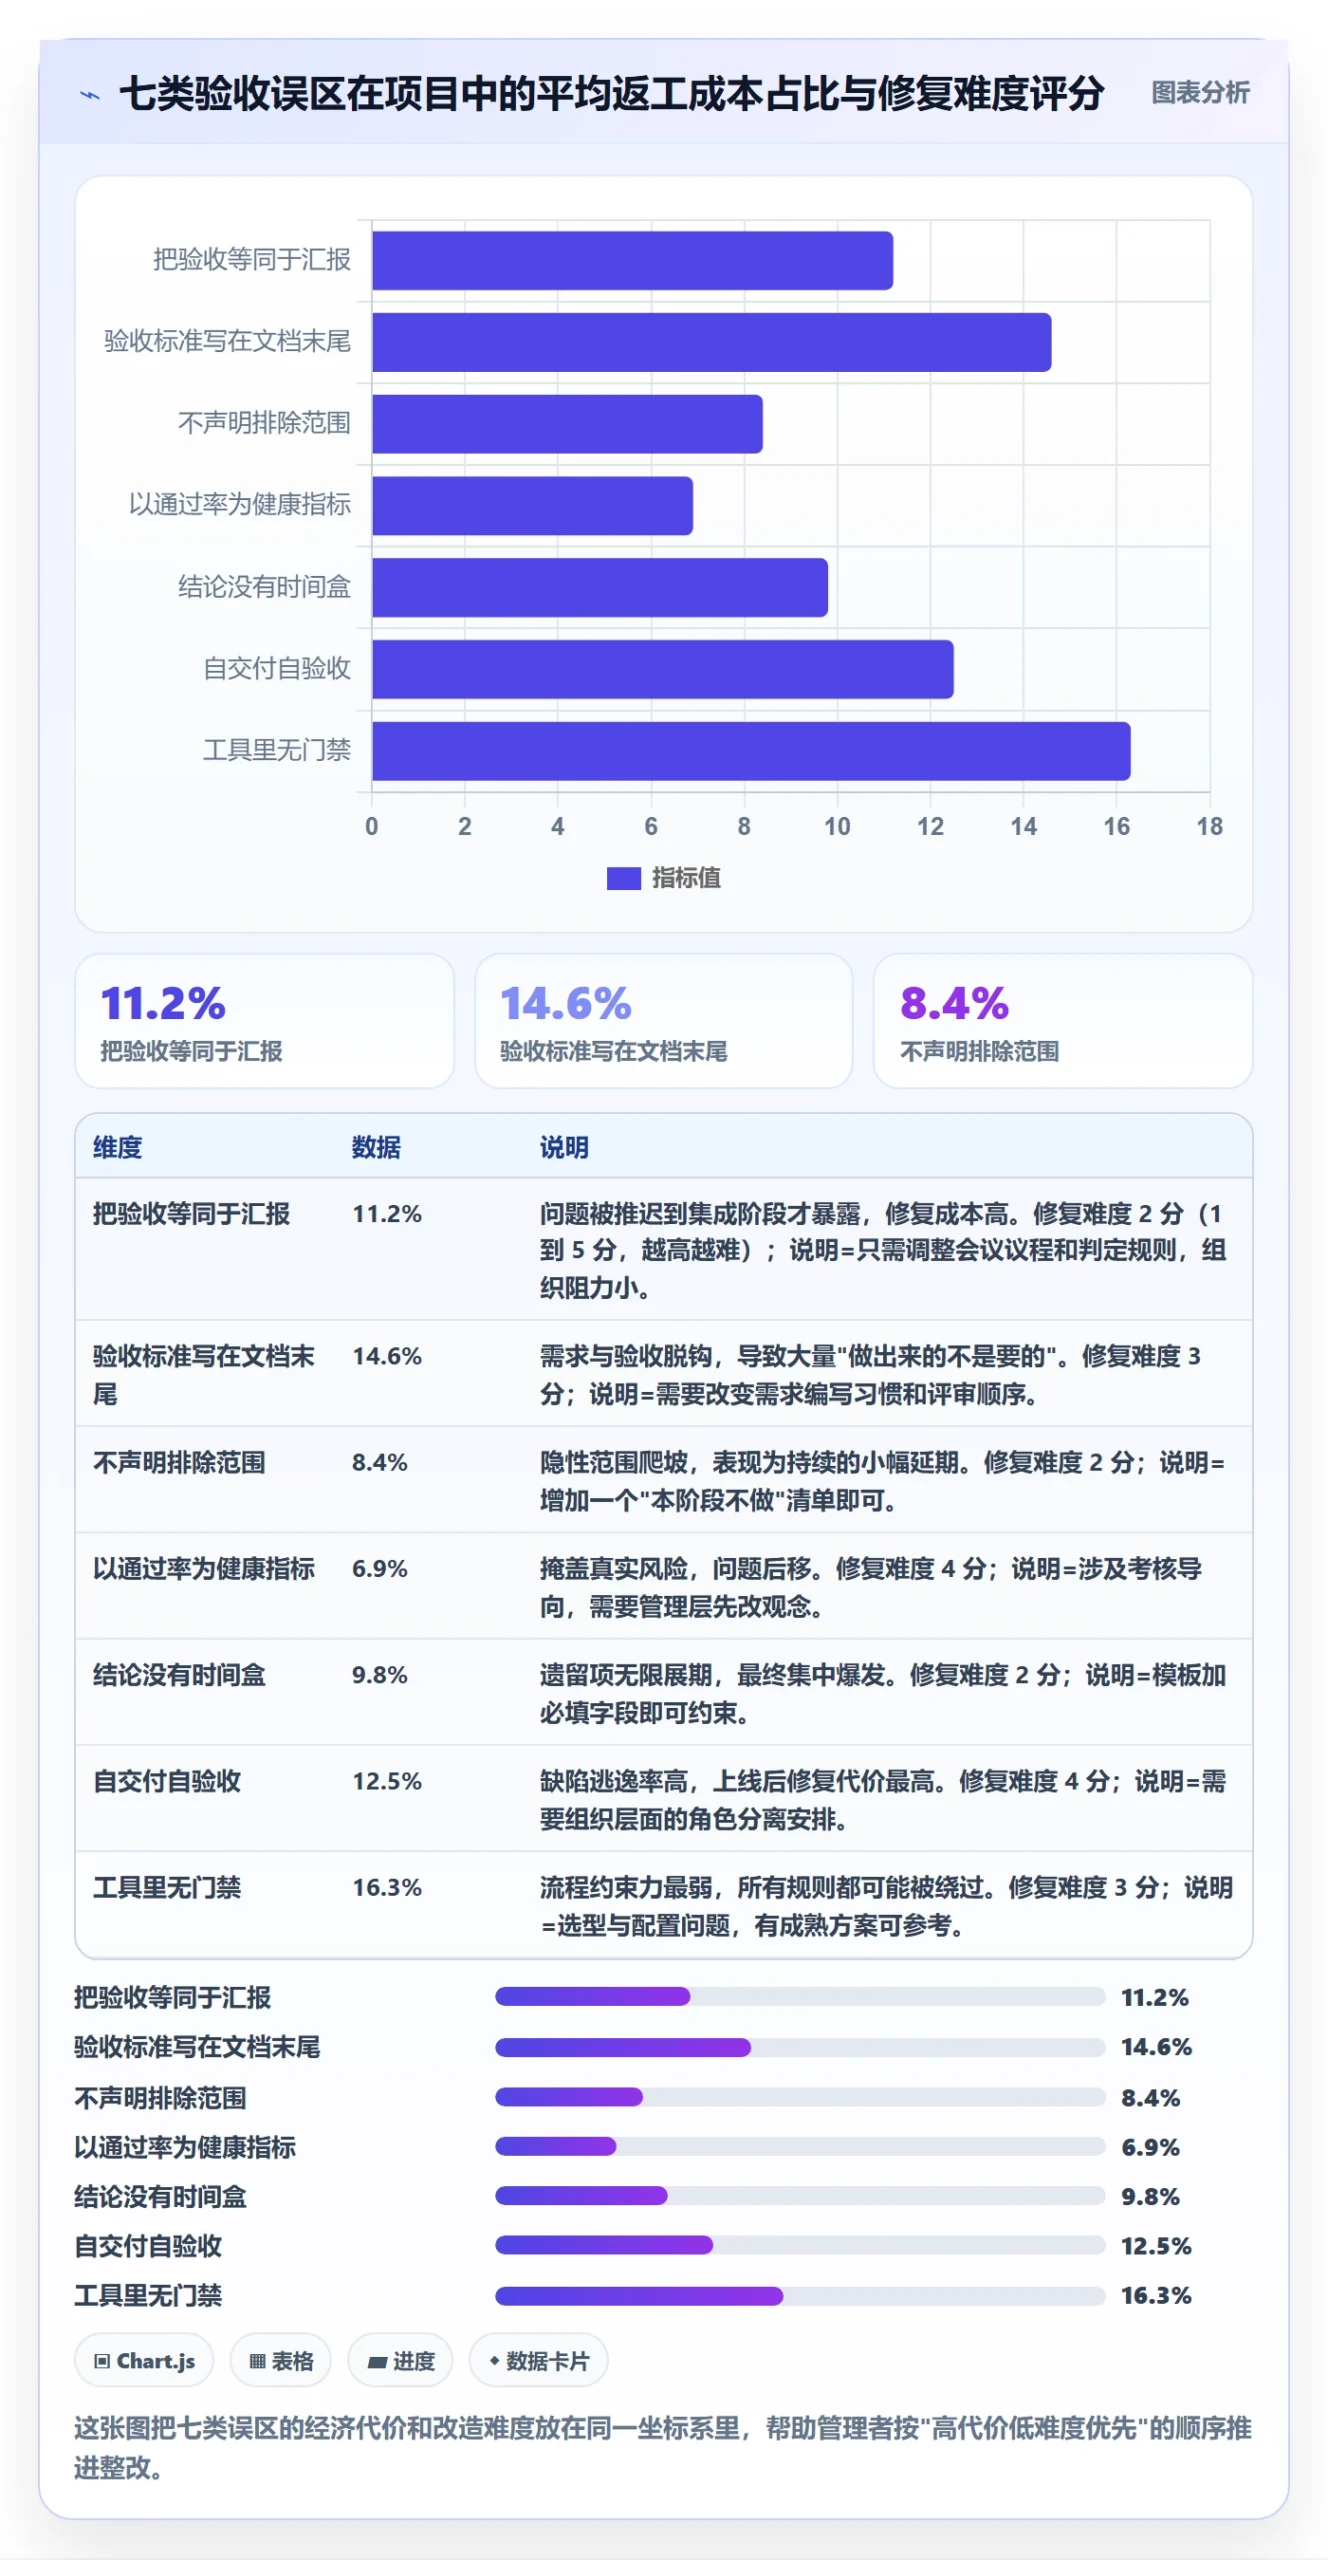Click the 结论没有时间盒 chart bar
The width and height of the screenshot is (1328, 2560).
(x=600, y=587)
